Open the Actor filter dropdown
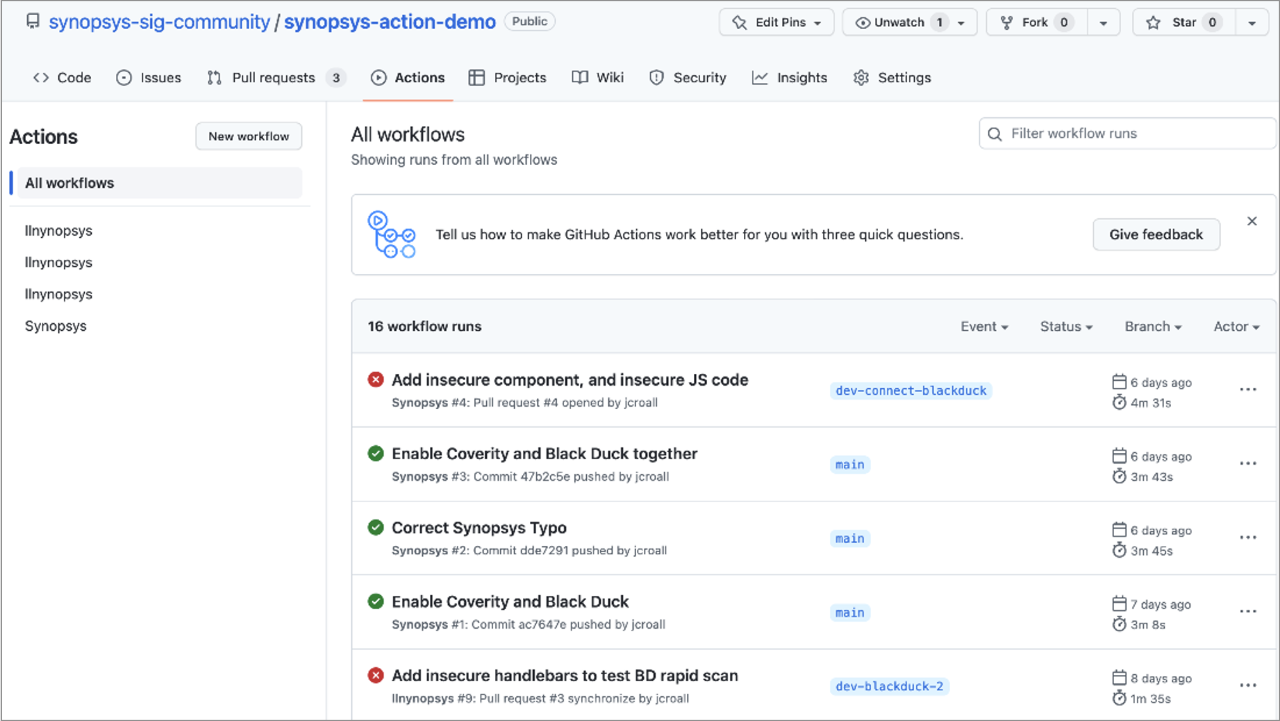The width and height of the screenshot is (1280, 721). point(1236,327)
